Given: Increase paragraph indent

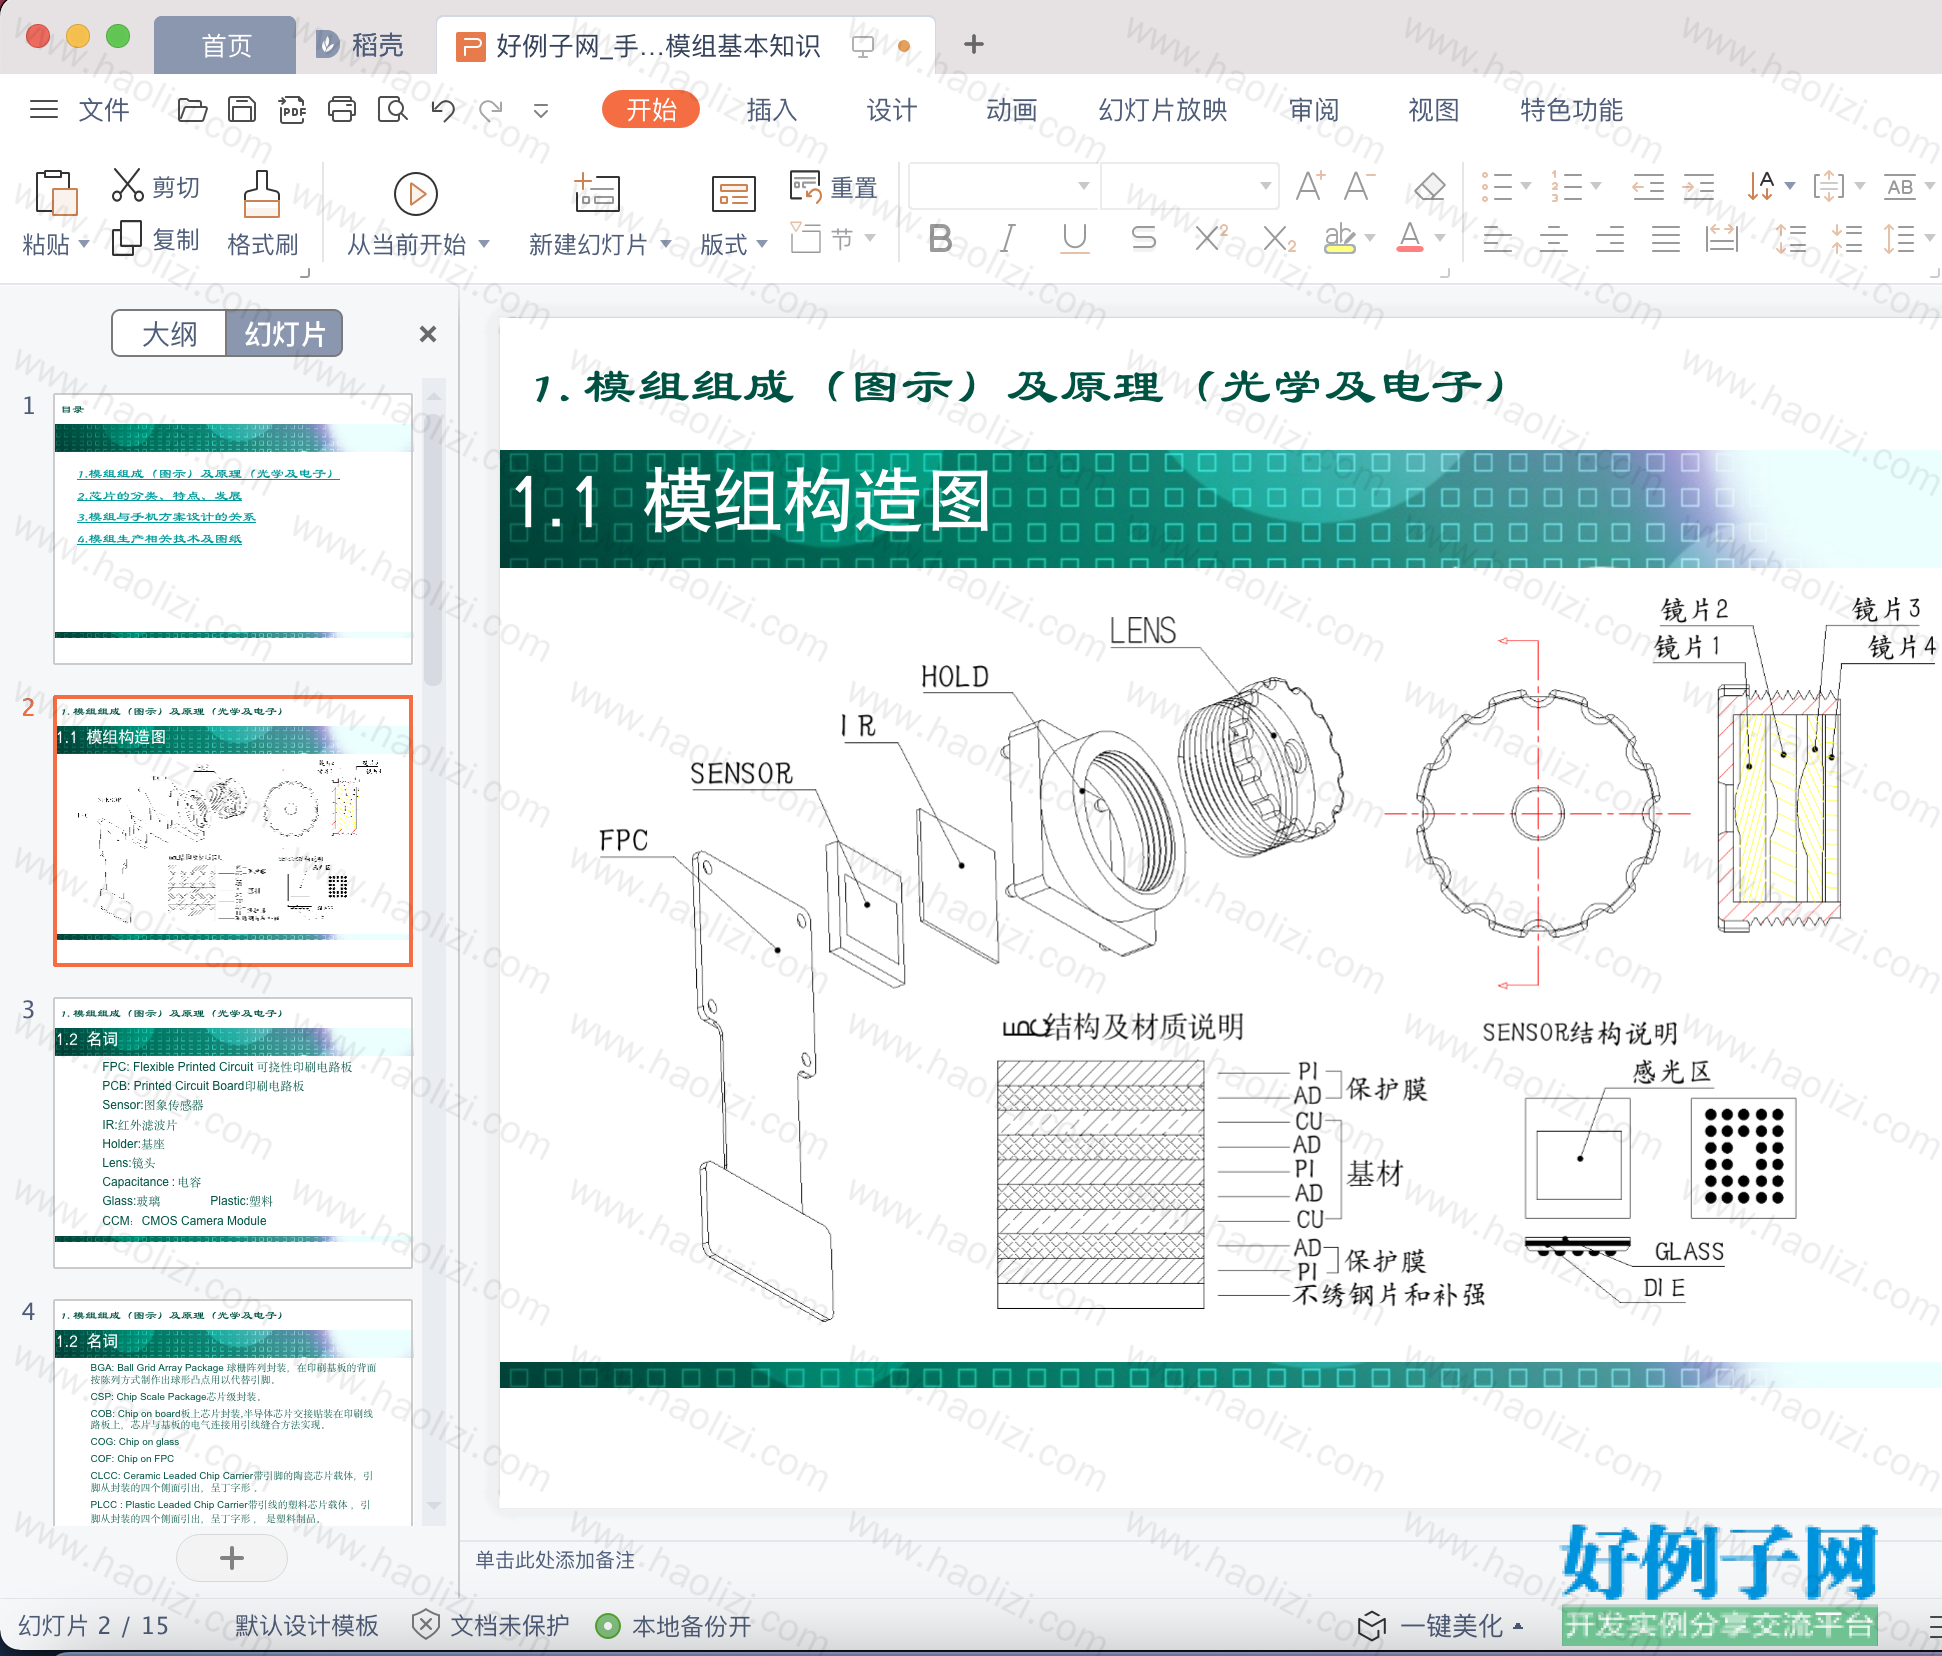Looking at the screenshot, I should click(x=1698, y=186).
